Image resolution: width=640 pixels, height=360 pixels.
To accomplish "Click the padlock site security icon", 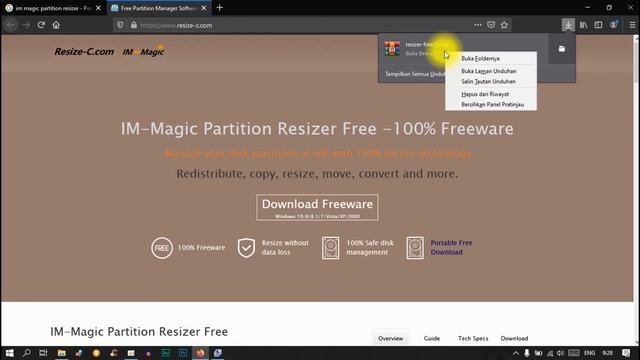I will coord(133,25).
